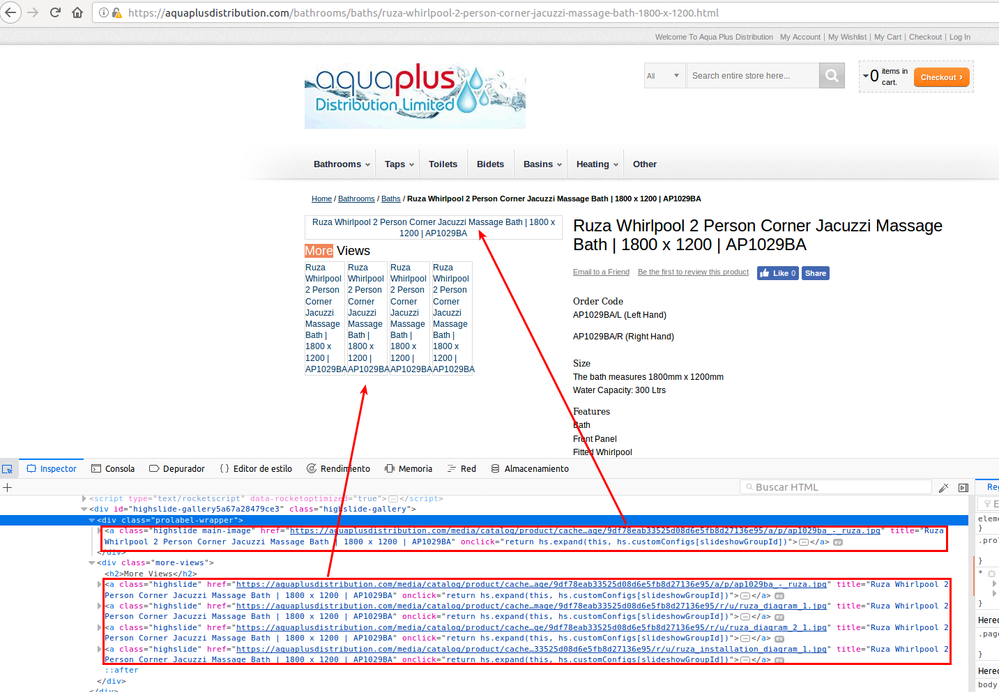Click the 'Email to a Friend' link
This screenshot has height=692, width=999.
pyautogui.click(x=601, y=272)
